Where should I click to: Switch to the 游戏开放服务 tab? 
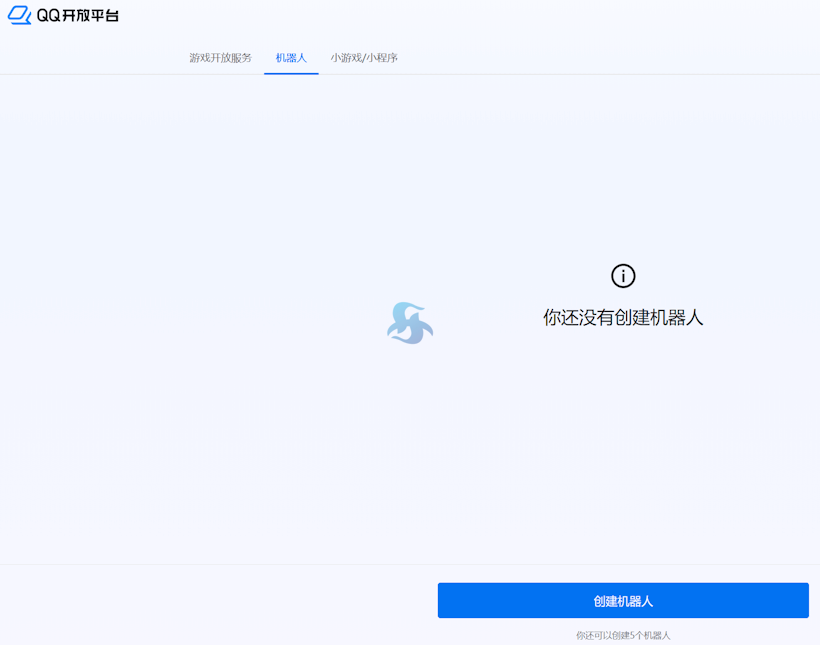pyautogui.click(x=220, y=57)
